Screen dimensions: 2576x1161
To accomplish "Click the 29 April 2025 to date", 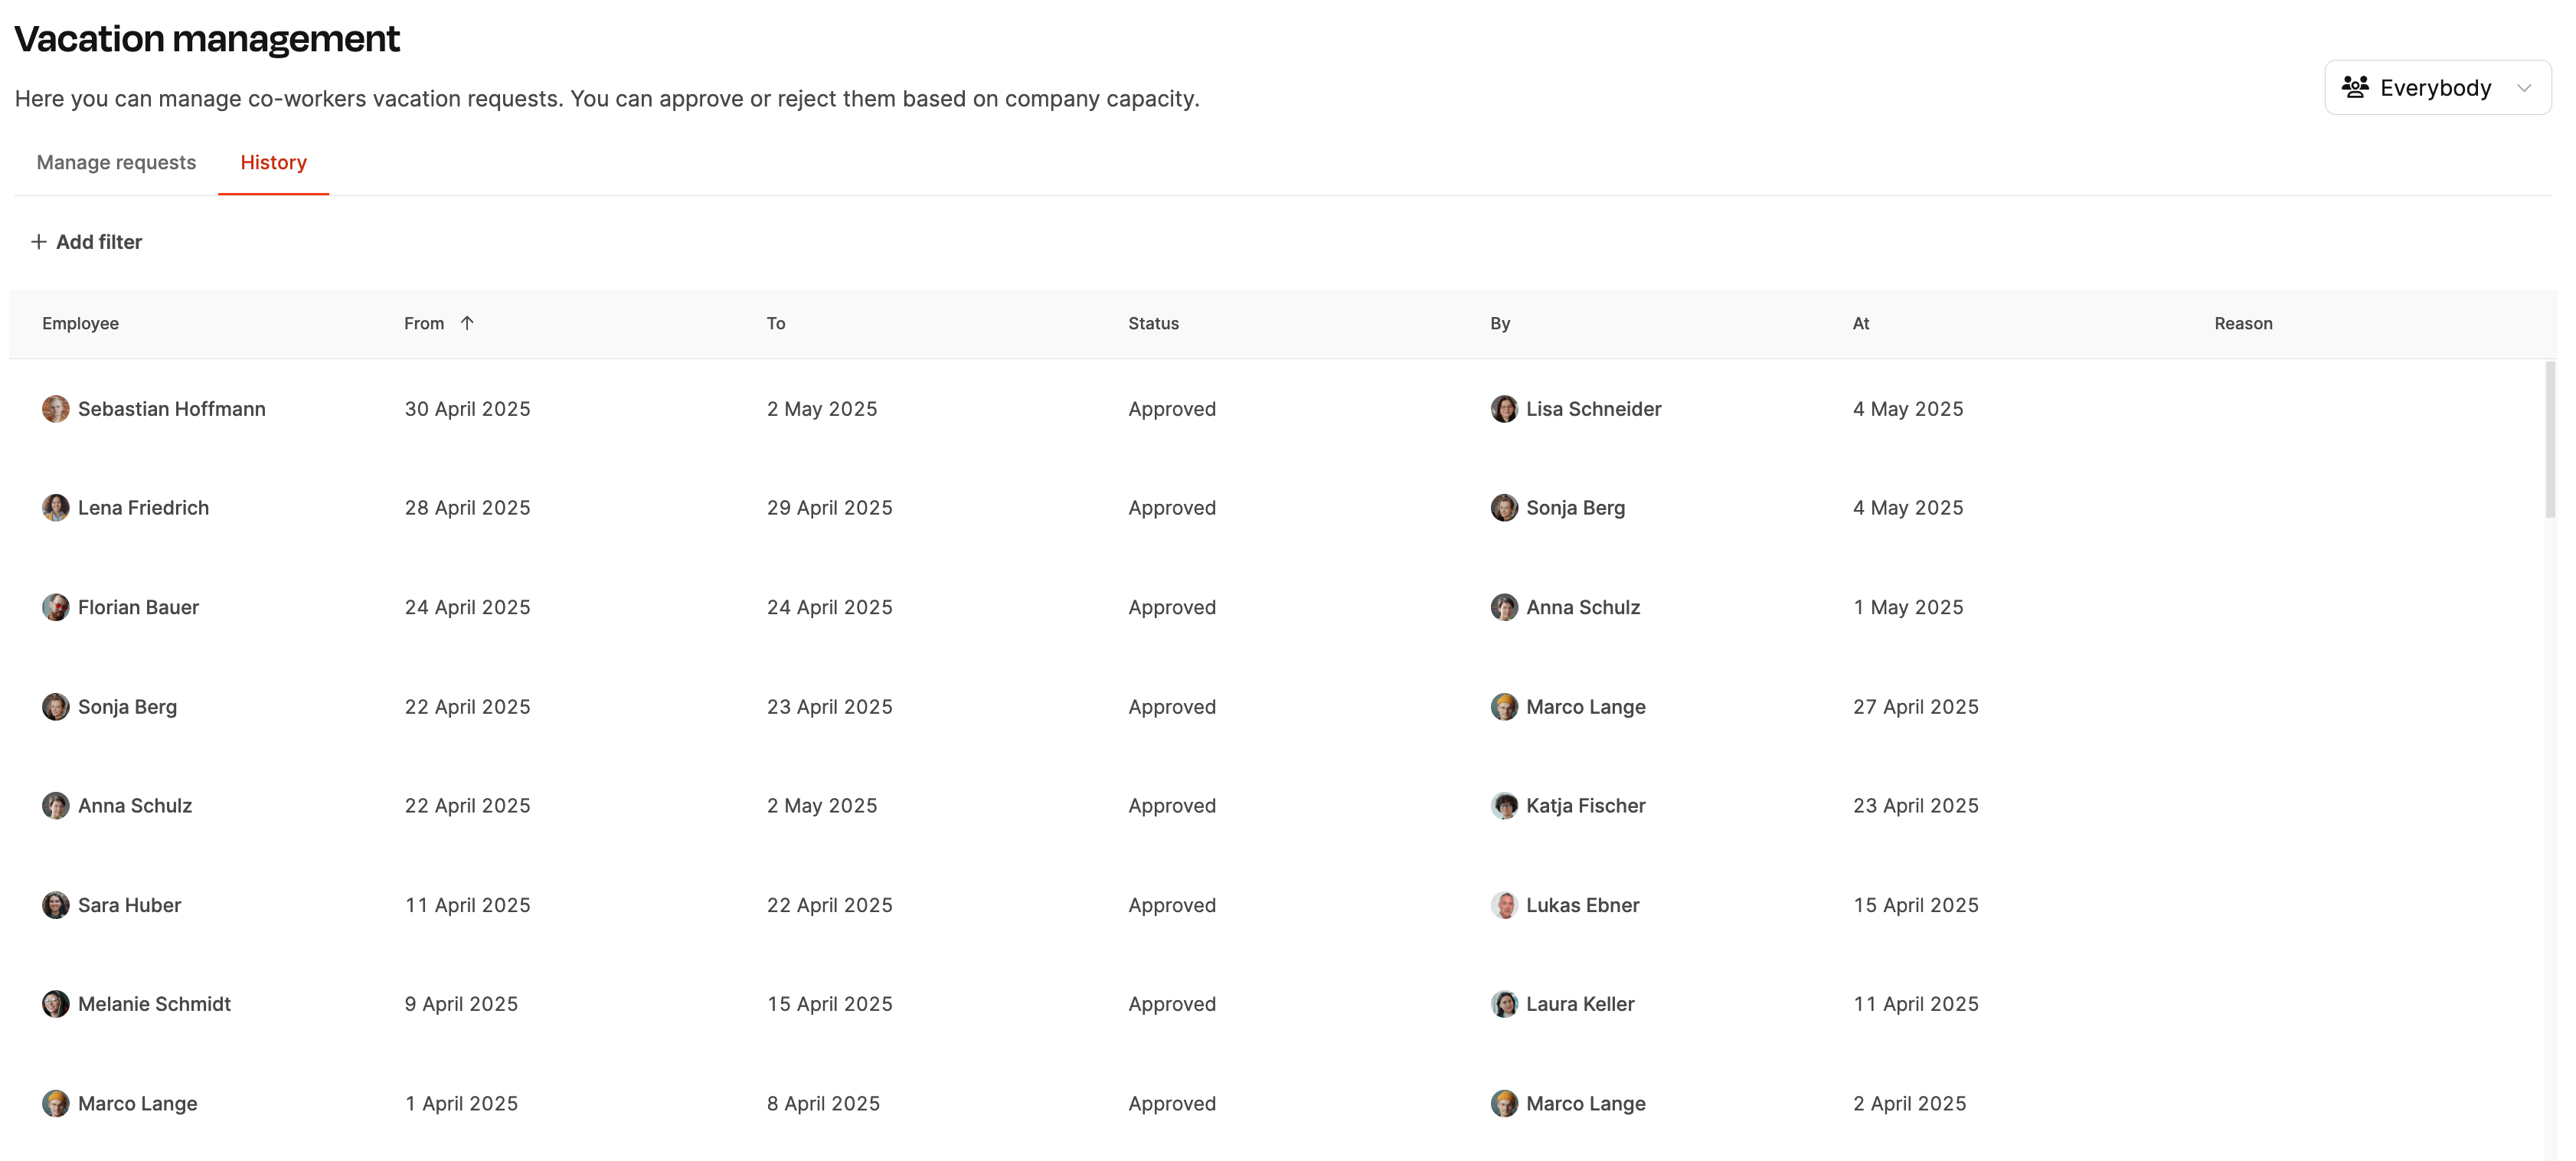I will [x=829, y=508].
